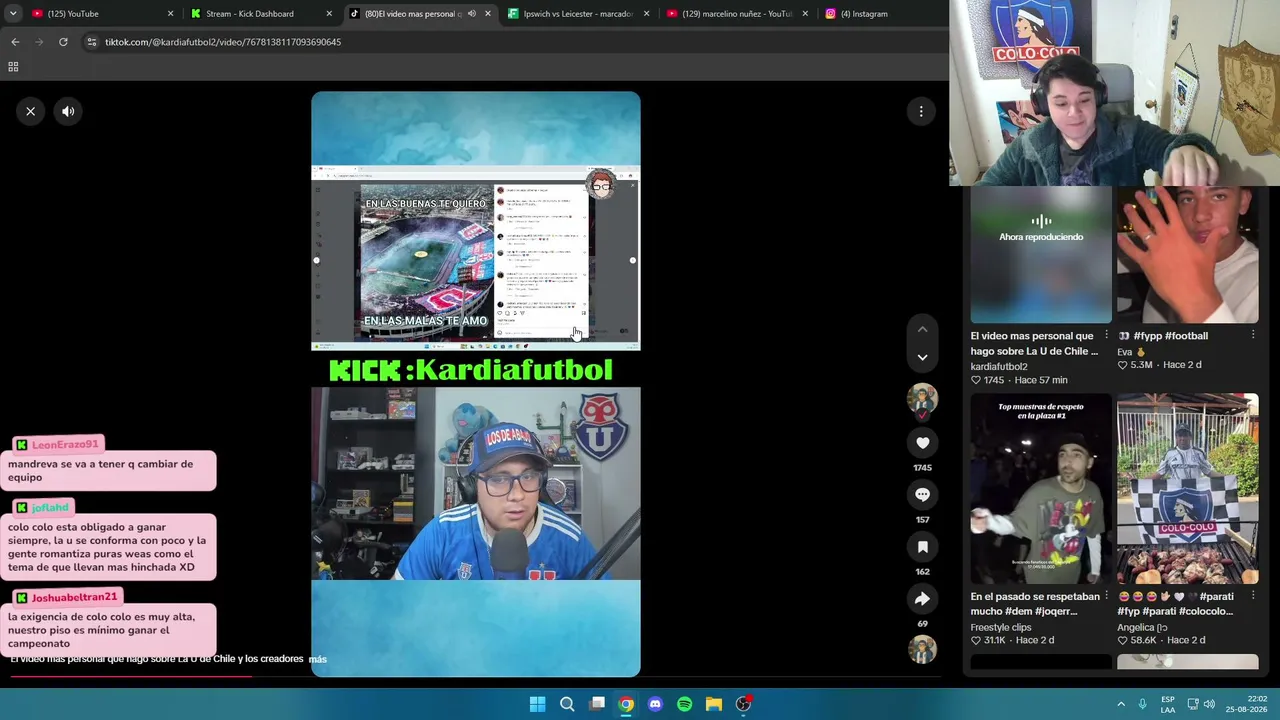Open options menu for 'El video mas personal' card
The height and width of the screenshot is (720, 1280).
point(1106,335)
